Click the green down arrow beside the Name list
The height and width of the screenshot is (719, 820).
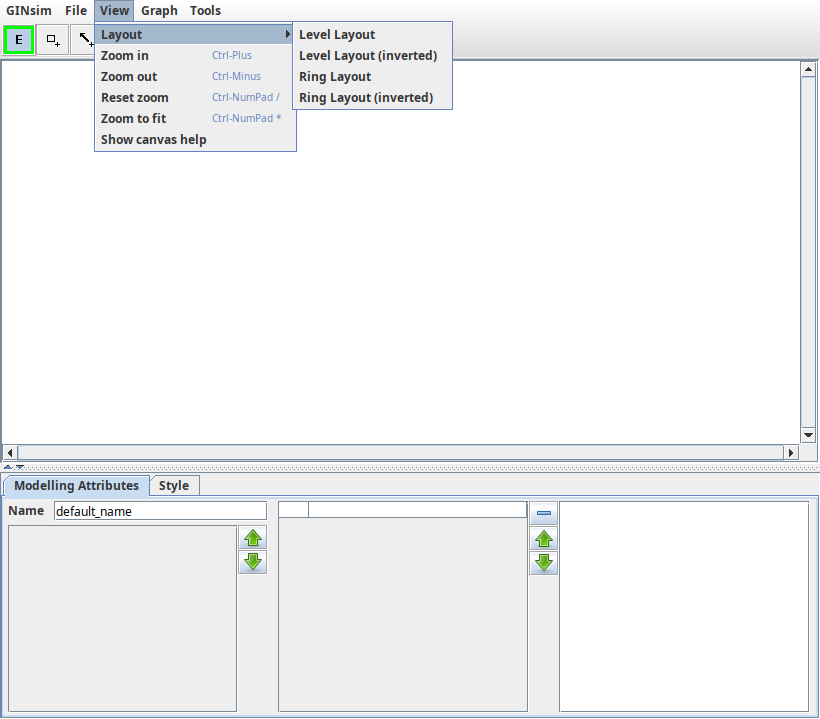click(253, 562)
